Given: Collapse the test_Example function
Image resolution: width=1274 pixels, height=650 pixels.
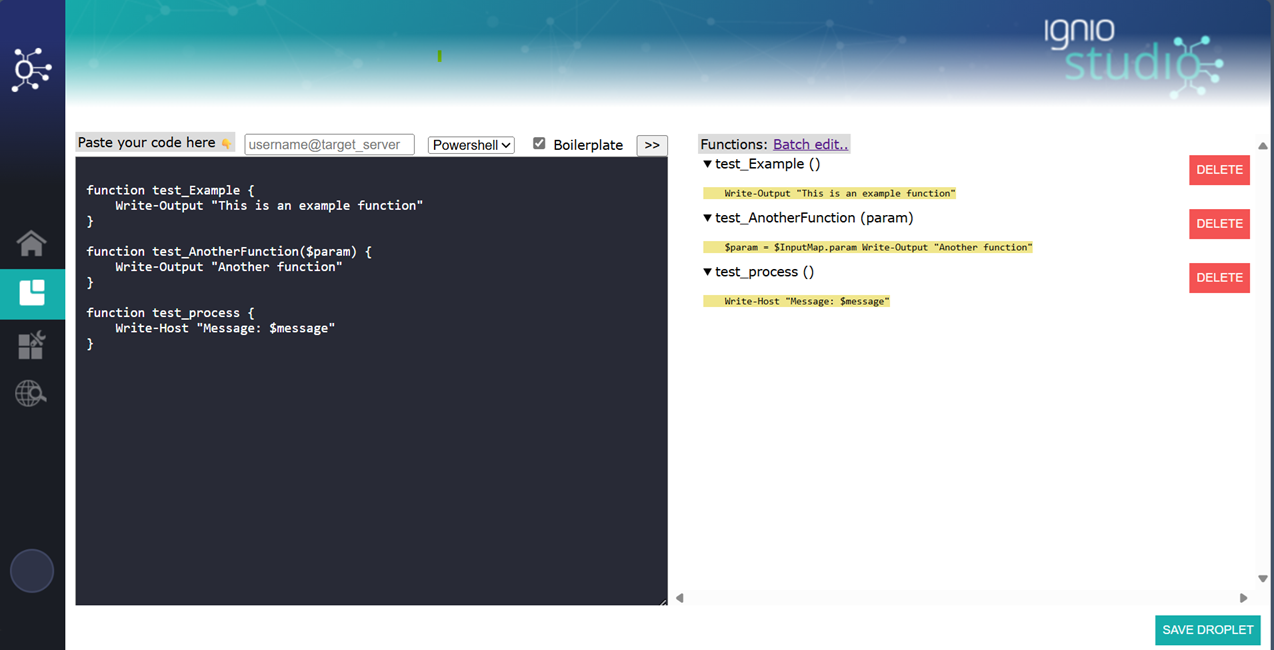Looking at the screenshot, I should [x=708, y=164].
